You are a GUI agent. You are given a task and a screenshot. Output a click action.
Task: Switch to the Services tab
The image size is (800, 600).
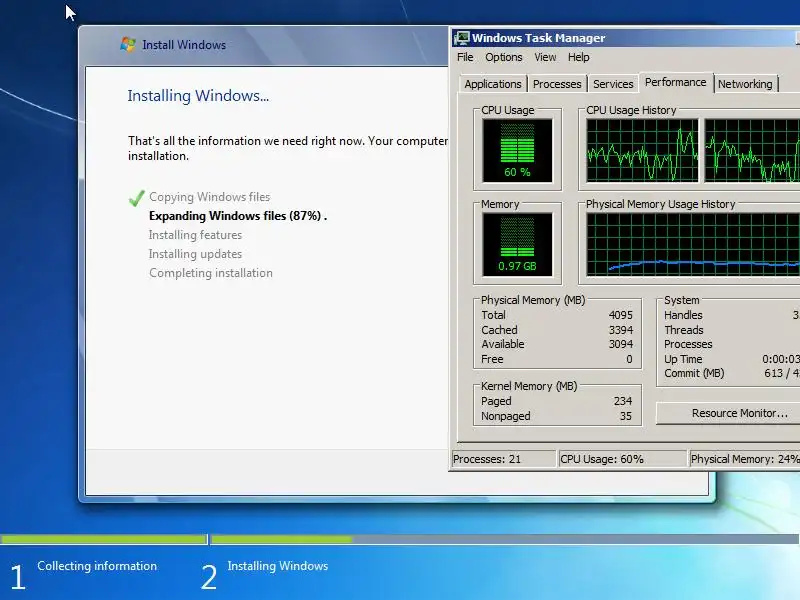(613, 84)
